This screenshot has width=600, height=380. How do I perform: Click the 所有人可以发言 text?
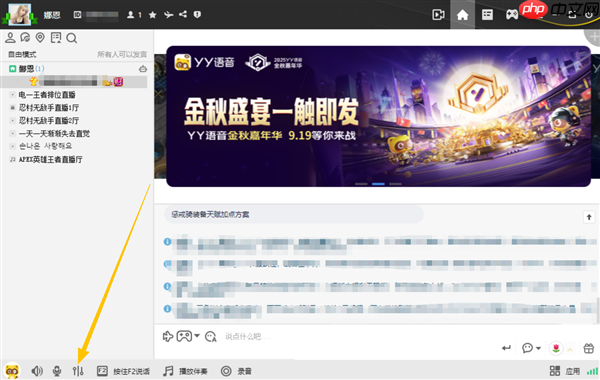pyautogui.click(x=122, y=54)
